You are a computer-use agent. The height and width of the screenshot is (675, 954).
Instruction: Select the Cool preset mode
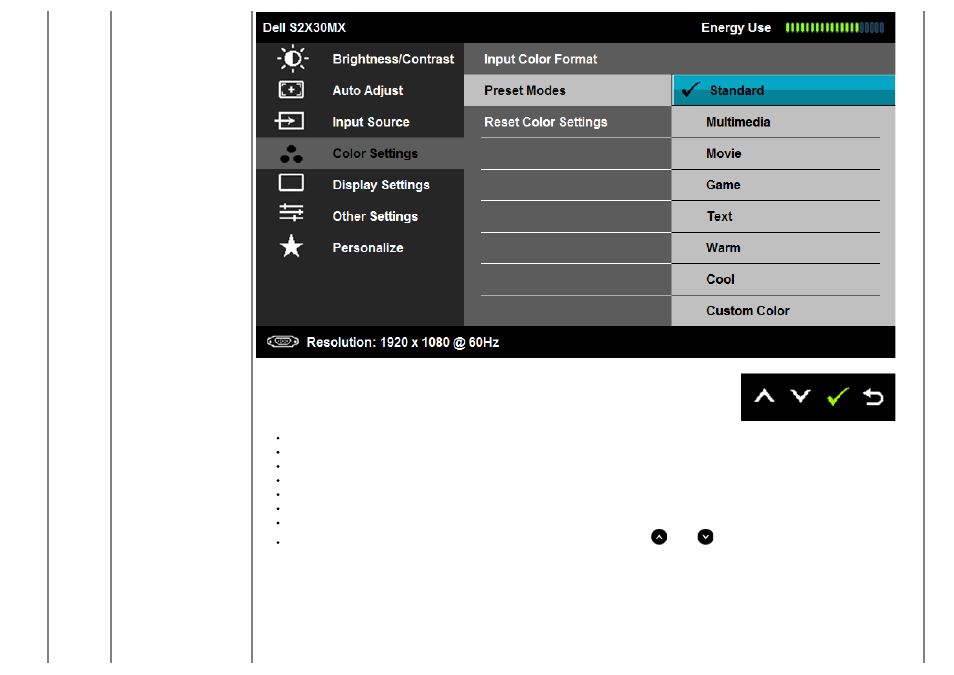coord(784,279)
